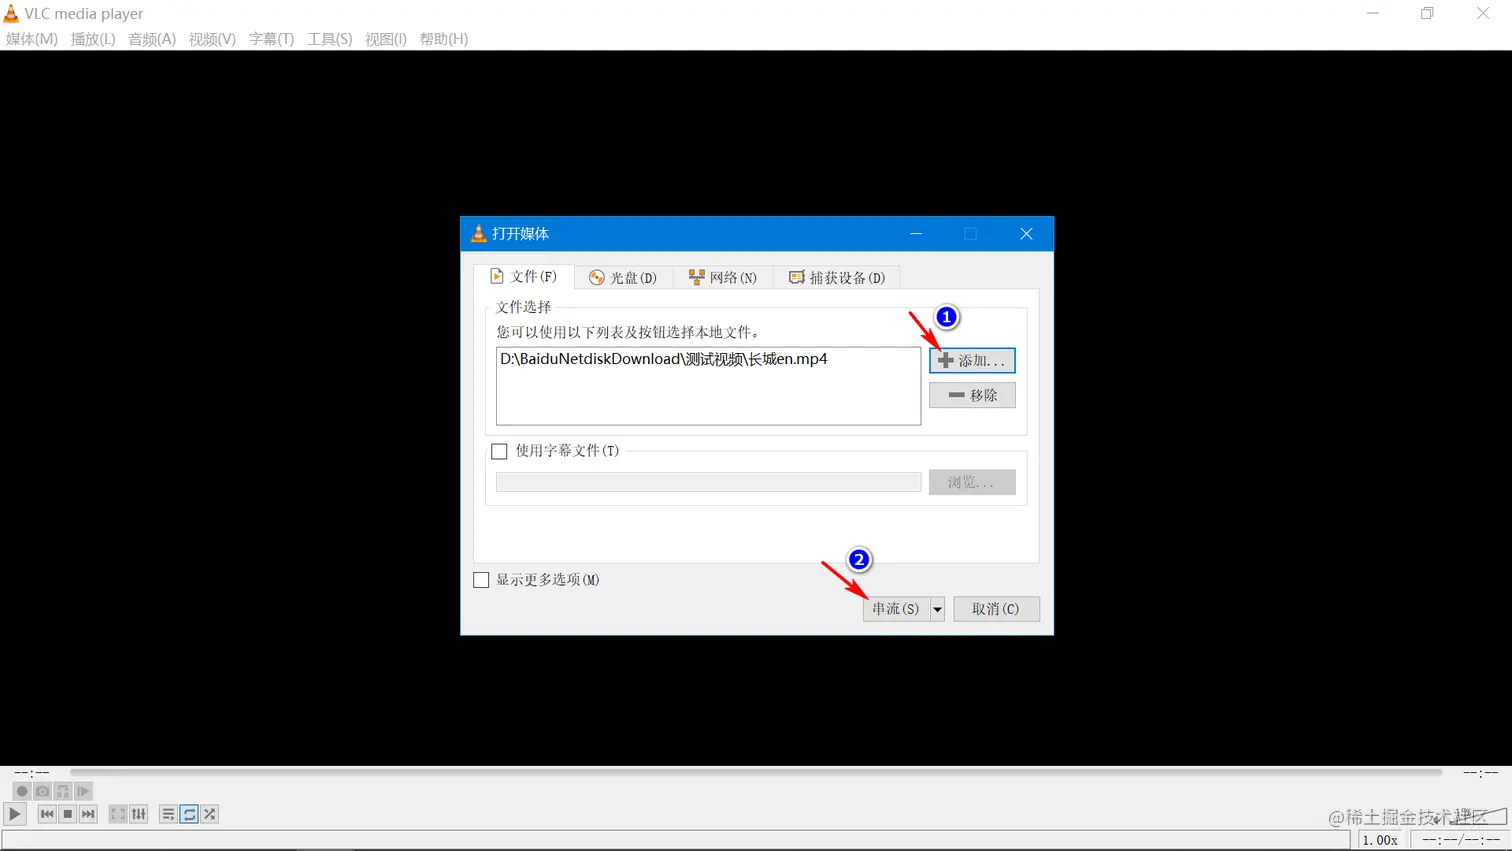Toggle loop repeat mode
Viewport: 1512px width, 851px height.
(x=189, y=814)
